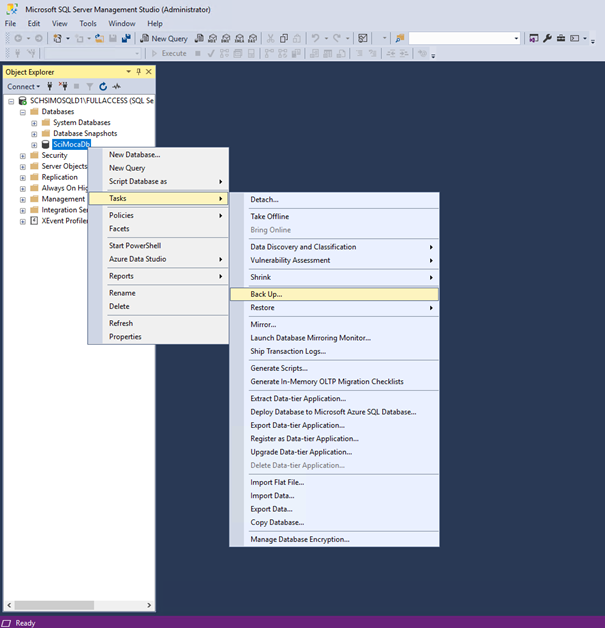Viewport: 605px width, 628px height.
Task: Click Disconnect plug icon in Object Explorer
Action: 63,86
